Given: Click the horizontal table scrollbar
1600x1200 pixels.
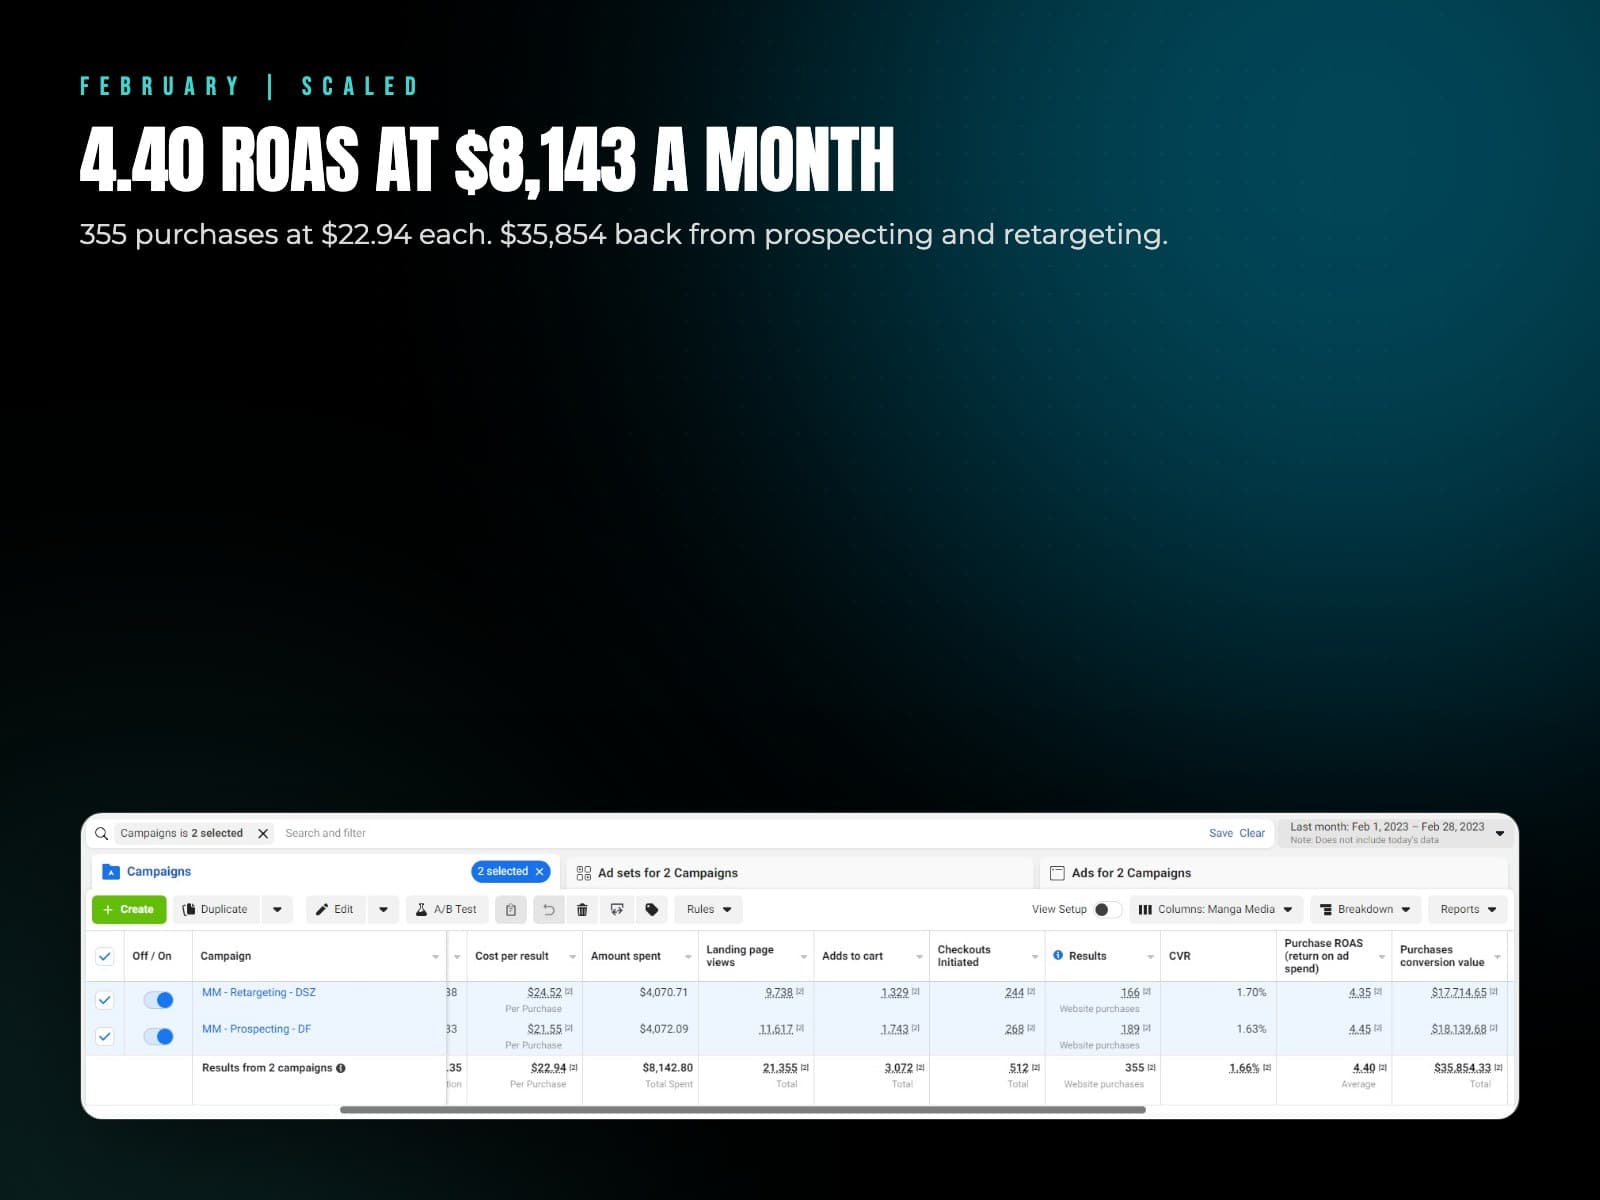Looking at the screenshot, I should [x=743, y=1109].
